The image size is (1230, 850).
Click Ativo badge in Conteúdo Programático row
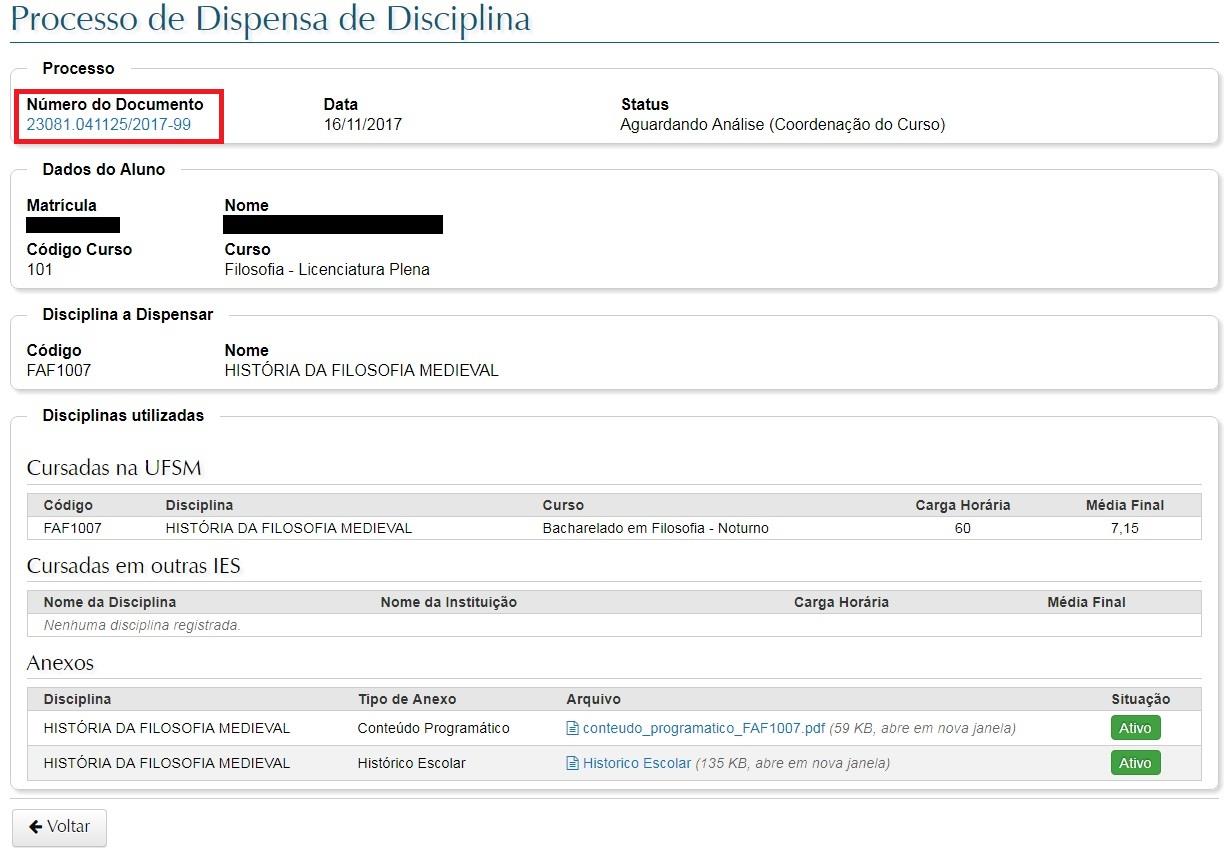(1135, 729)
